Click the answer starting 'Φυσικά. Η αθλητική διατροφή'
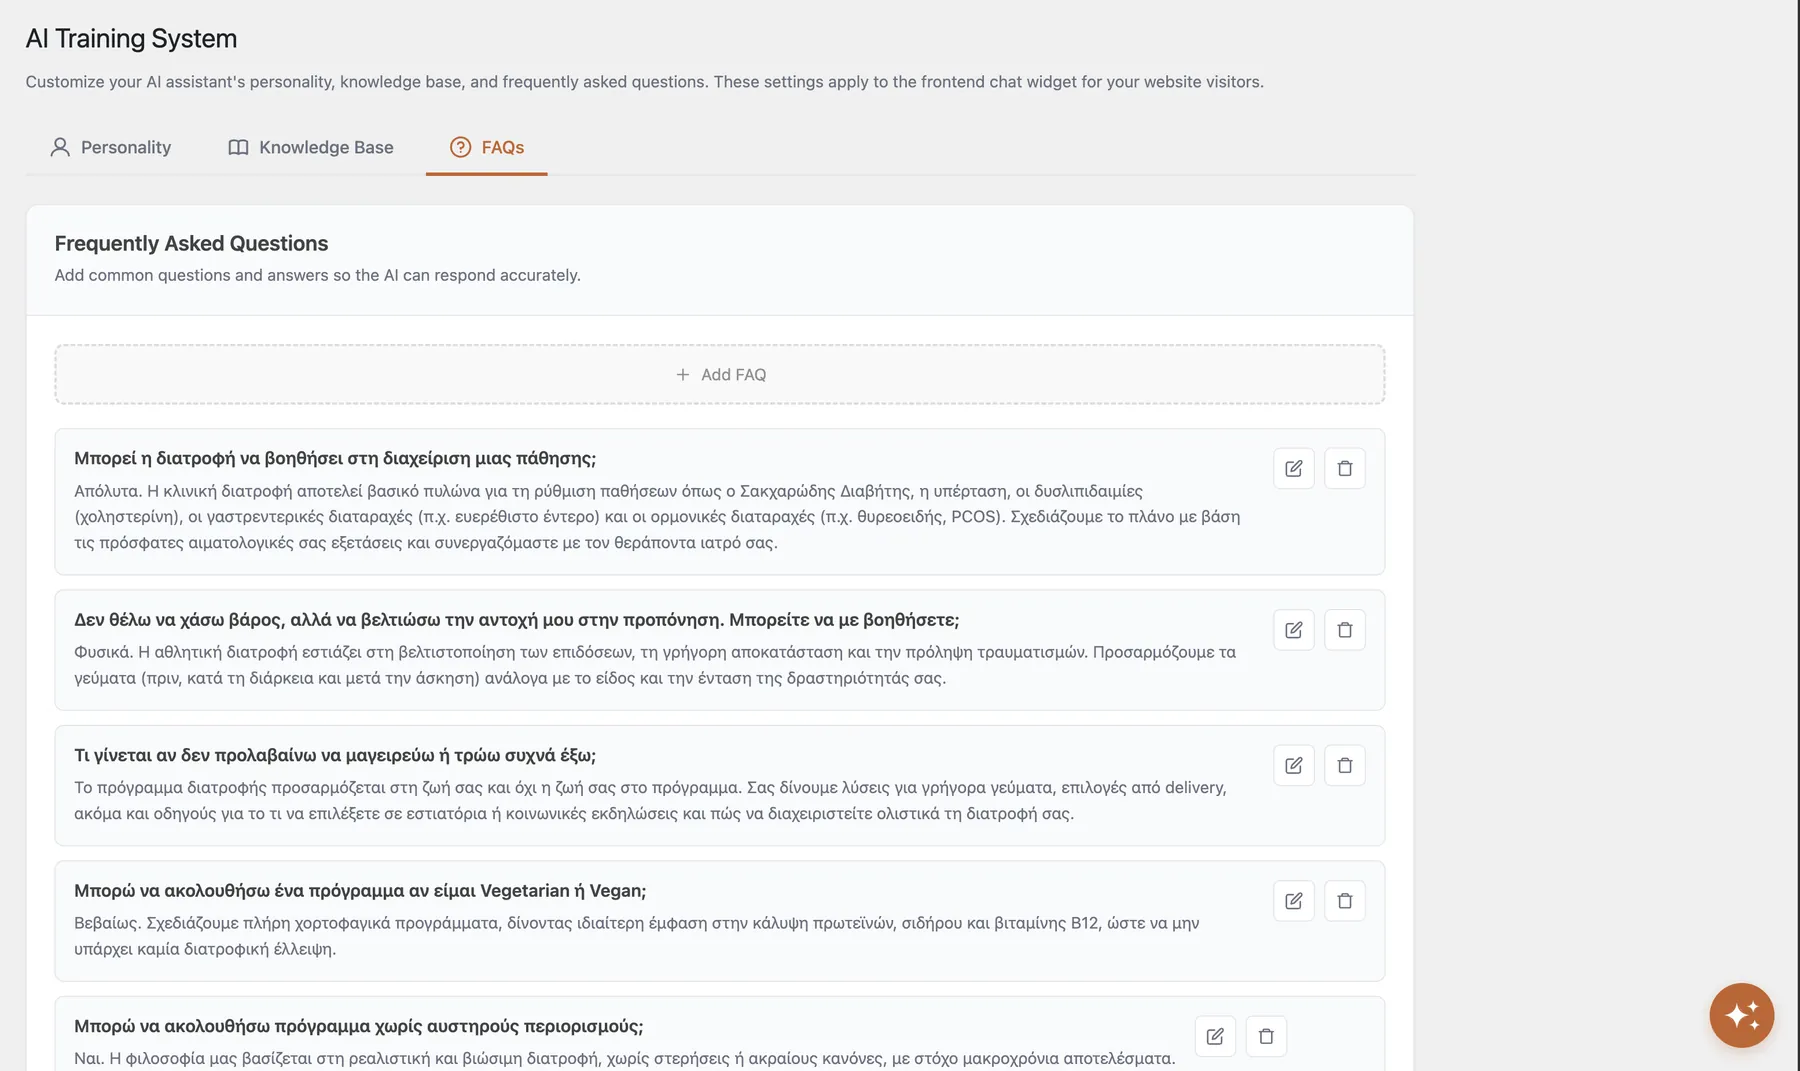Image resolution: width=1800 pixels, height=1071 pixels. 655,665
